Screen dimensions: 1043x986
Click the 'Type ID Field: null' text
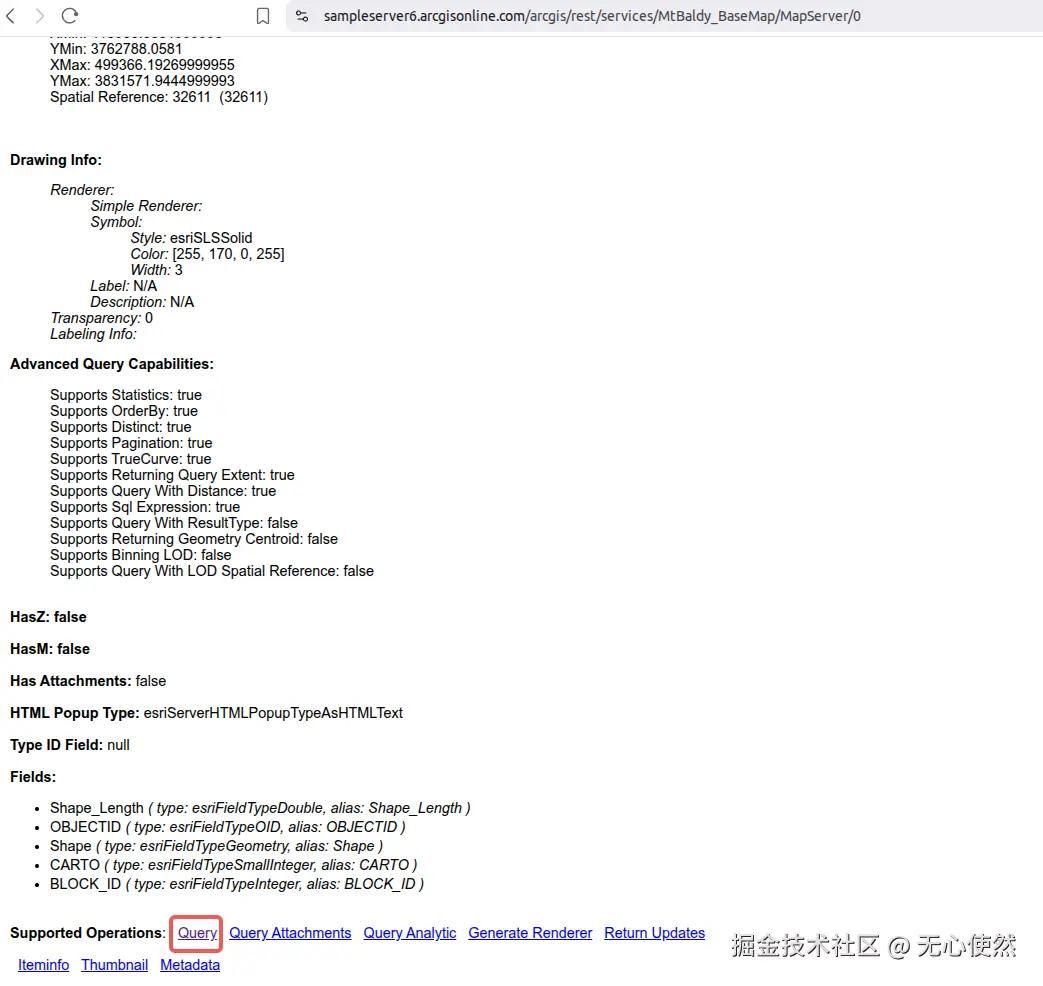(x=70, y=745)
